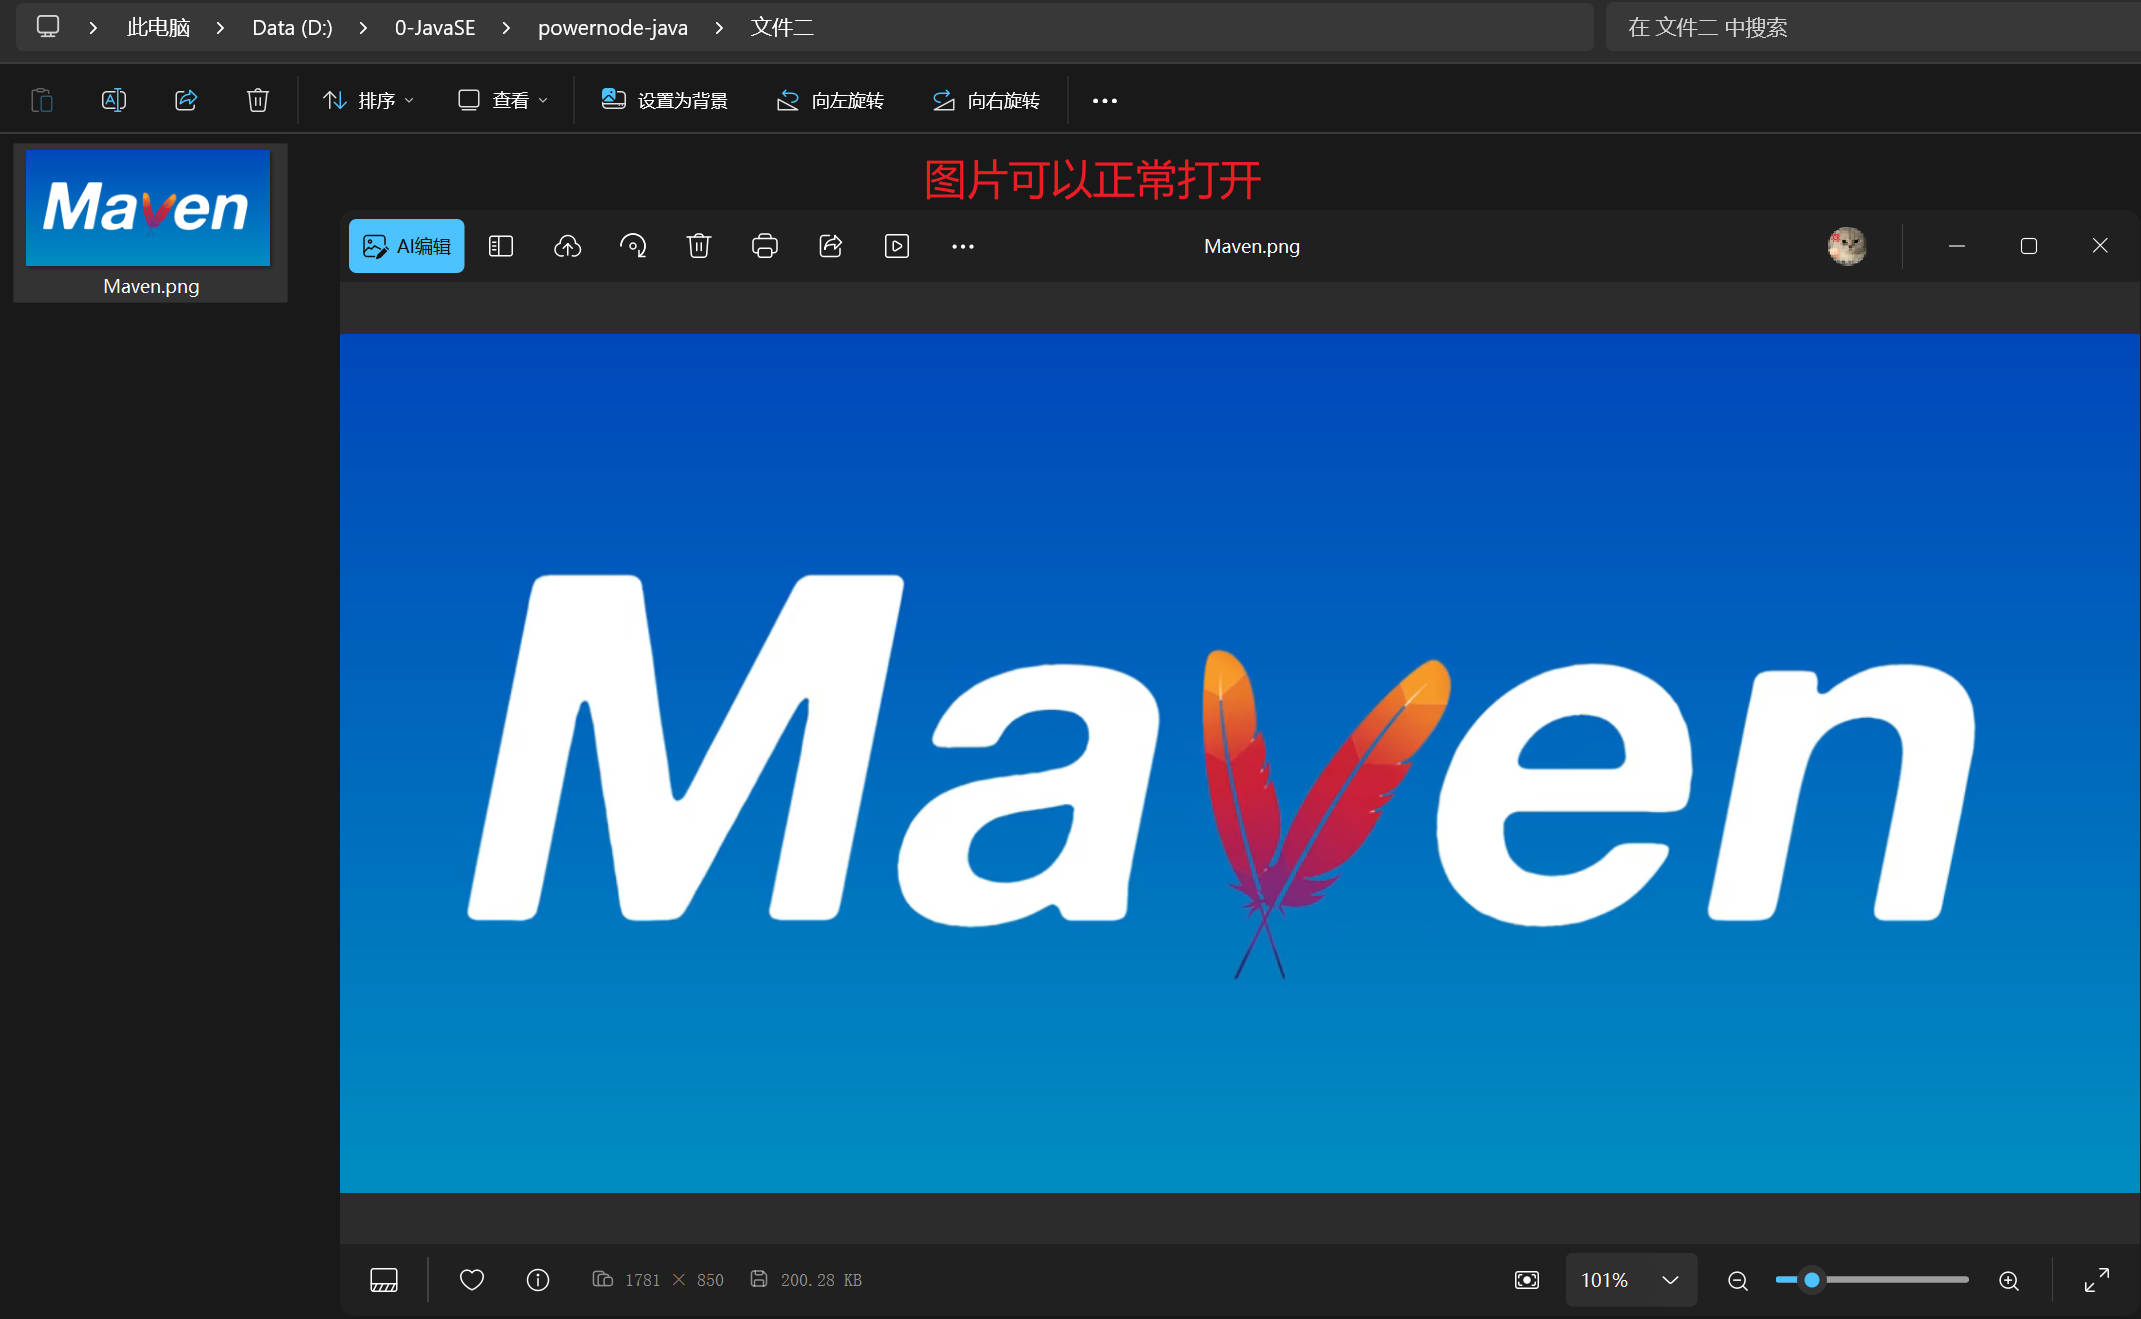Enter fullscreen with the expand arrows icon
Viewport: 2141px width, 1319px height.
[2096, 1280]
